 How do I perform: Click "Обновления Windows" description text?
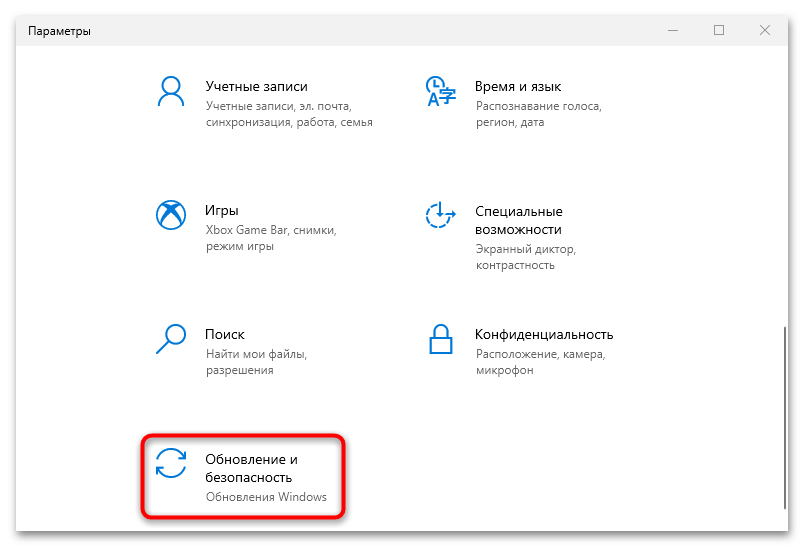[x=266, y=497]
